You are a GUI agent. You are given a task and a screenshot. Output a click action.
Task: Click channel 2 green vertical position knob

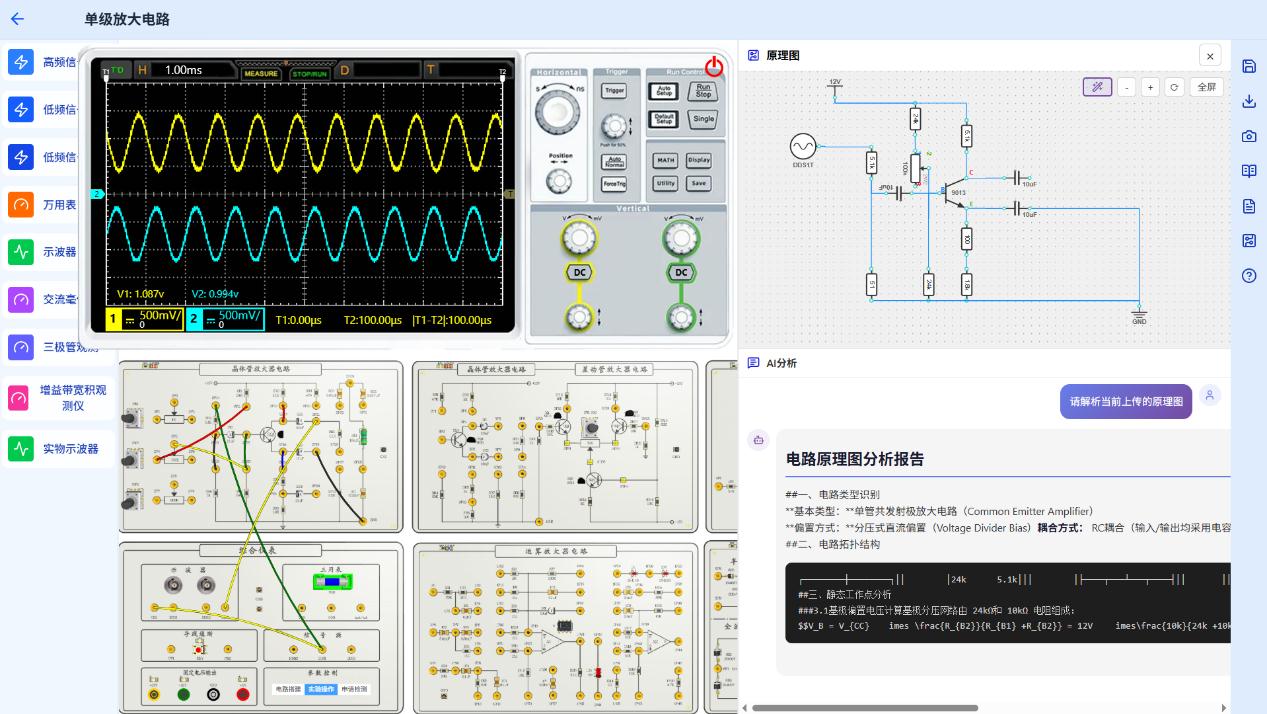point(681,318)
